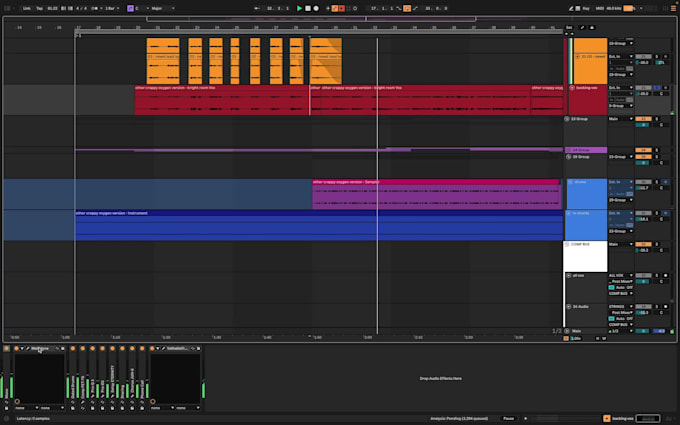Click backing vox volume value field
680x425 pixels.
tap(643, 94)
